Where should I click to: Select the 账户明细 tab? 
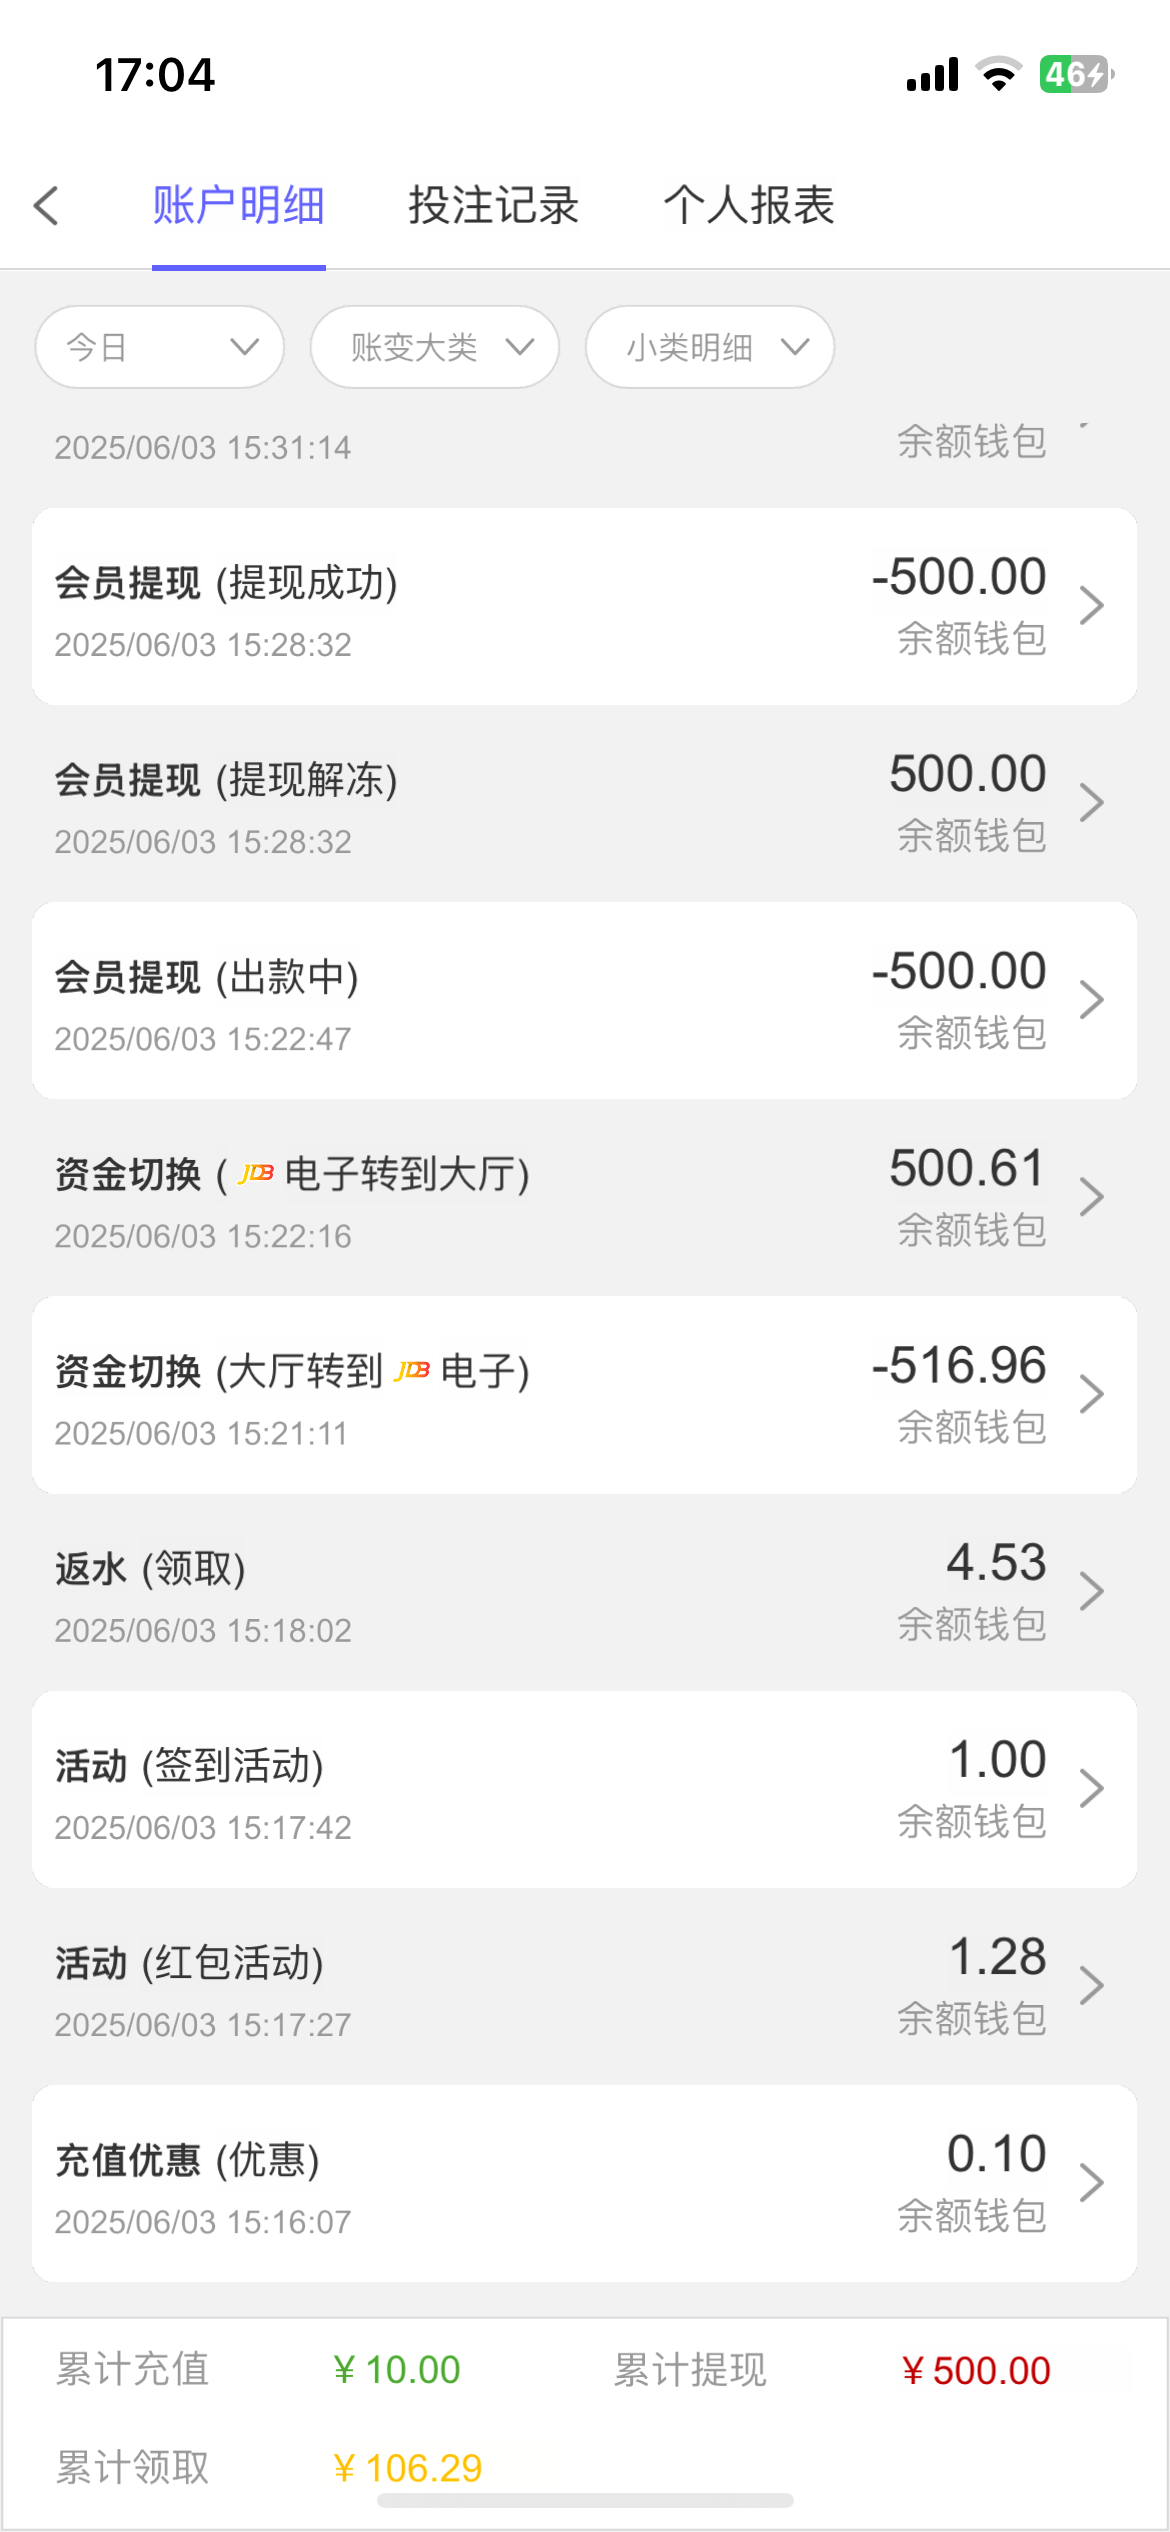click(x=238, y=206)
